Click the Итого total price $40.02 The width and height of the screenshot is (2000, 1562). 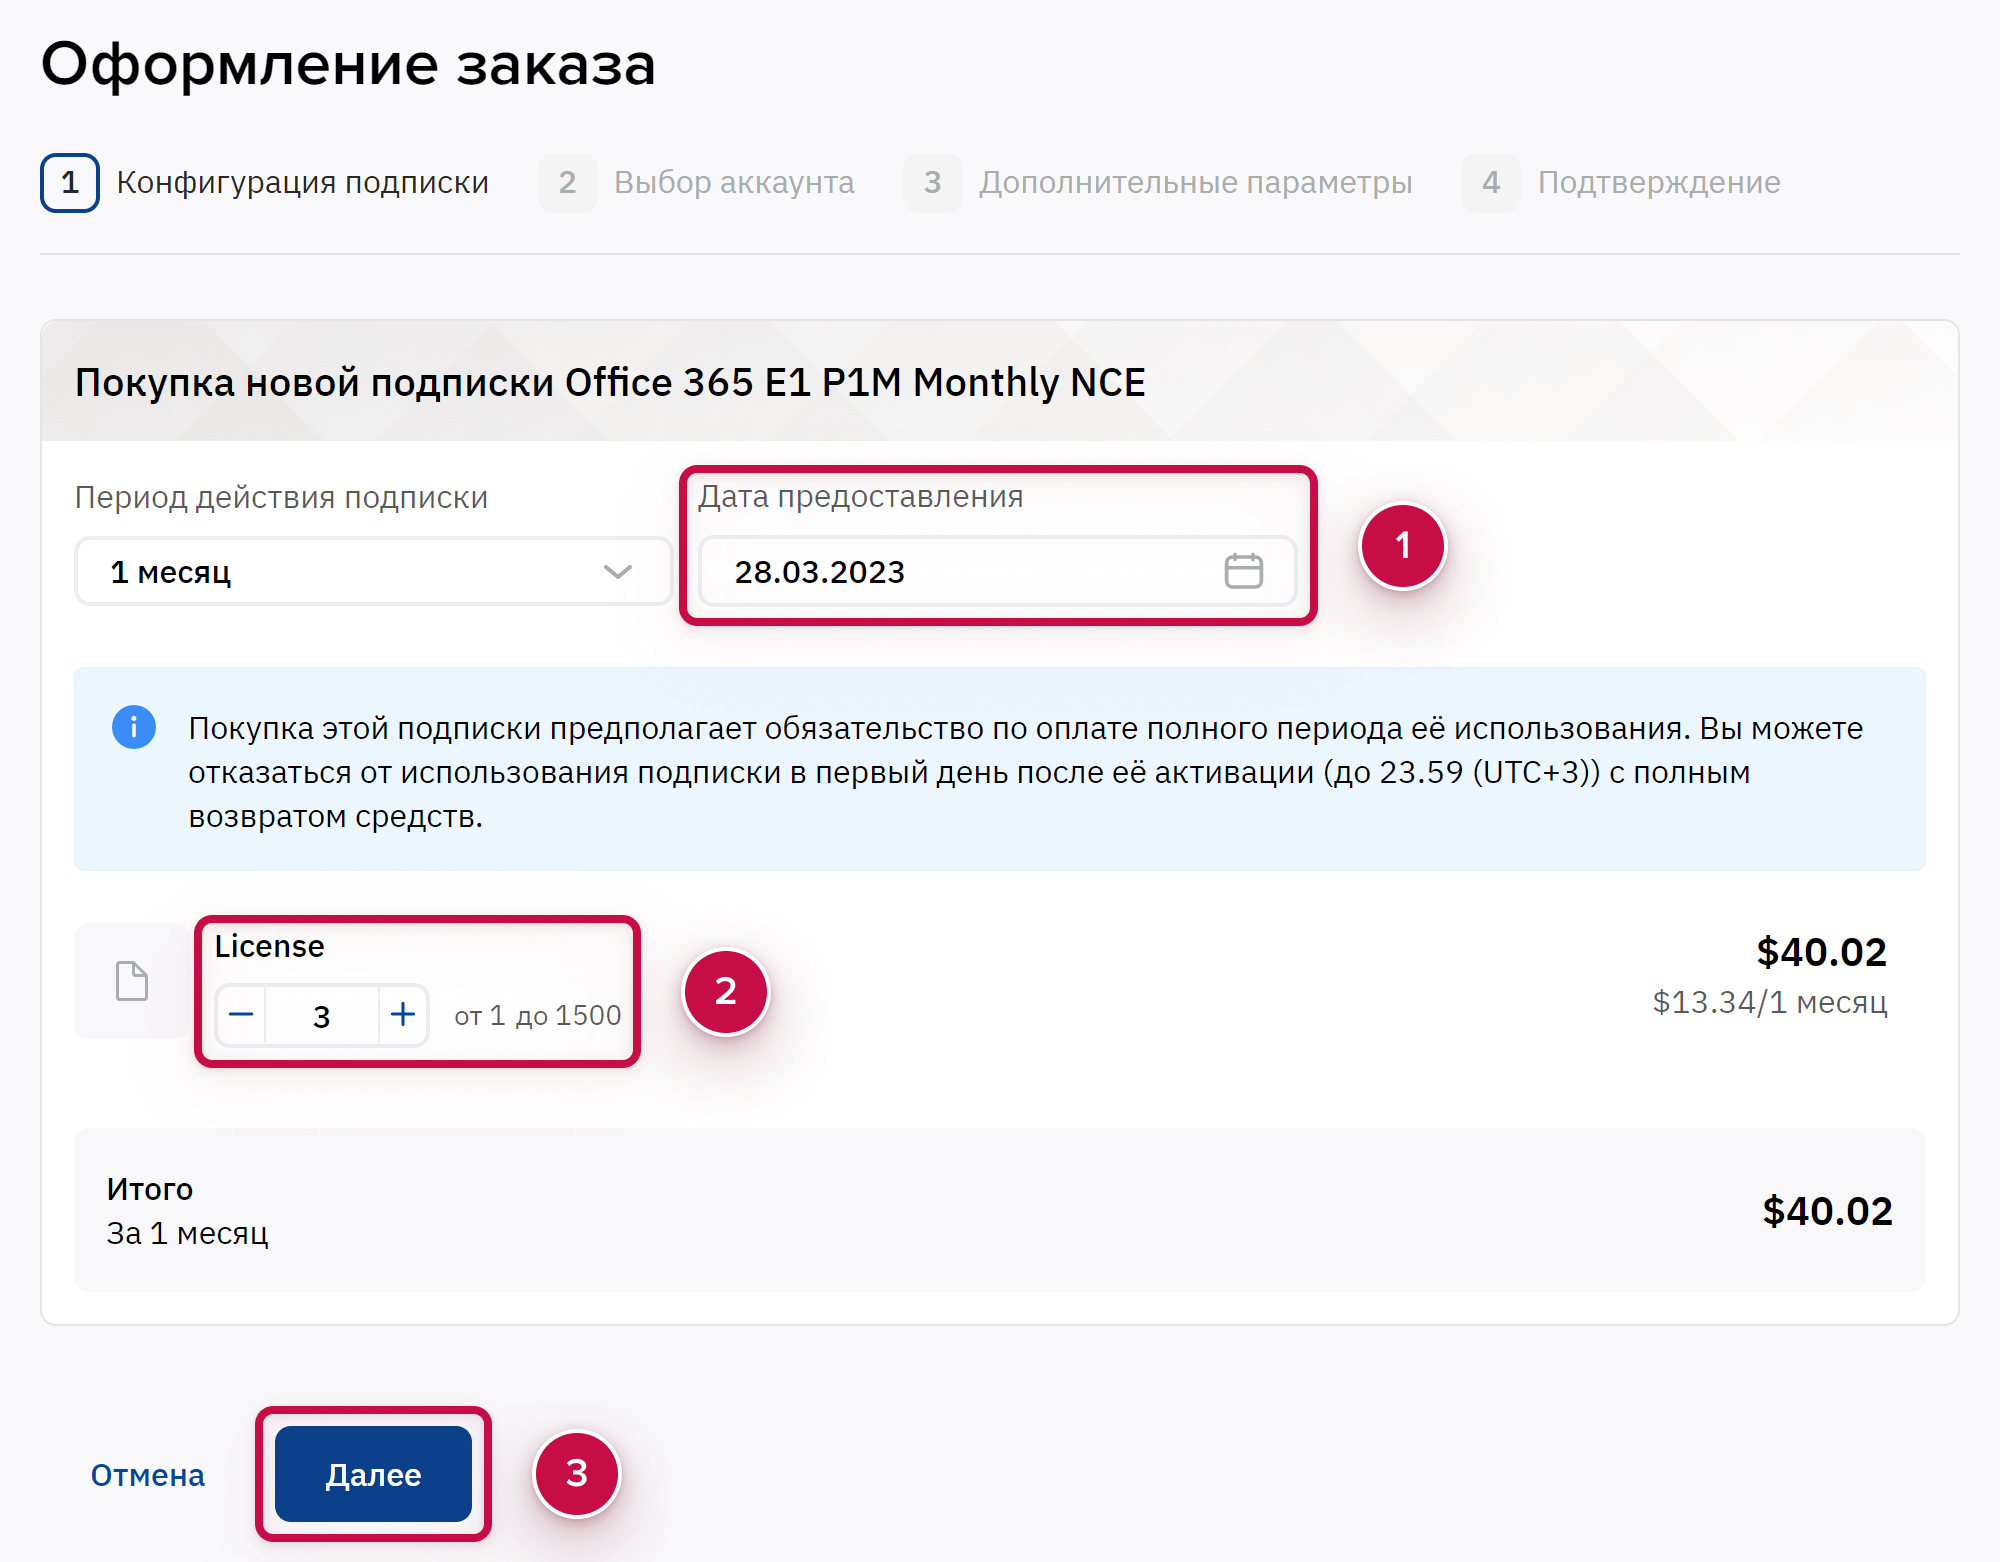click(x=1826, y=1211)
